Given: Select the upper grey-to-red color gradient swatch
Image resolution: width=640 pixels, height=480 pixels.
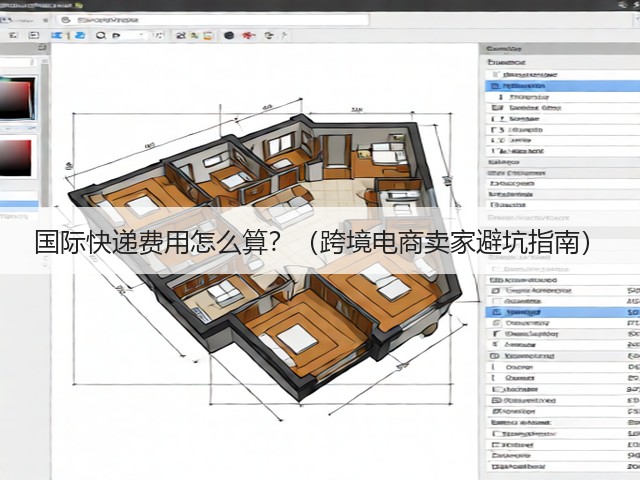Looking at the screenshot, I should (x=17, y=99).
